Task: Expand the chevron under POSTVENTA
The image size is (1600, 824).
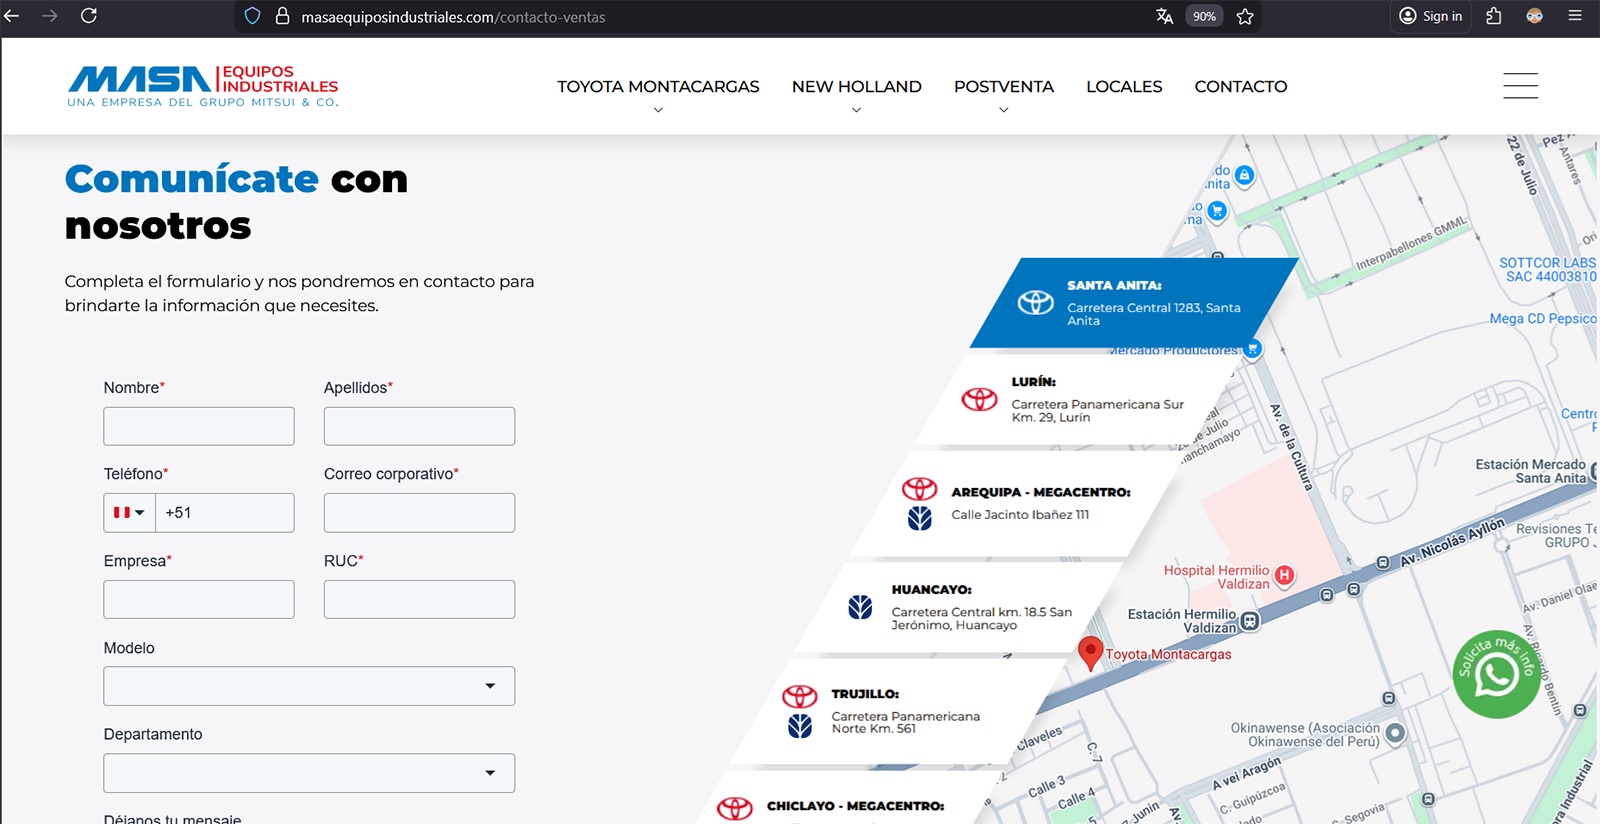Action: (1004, 110)
